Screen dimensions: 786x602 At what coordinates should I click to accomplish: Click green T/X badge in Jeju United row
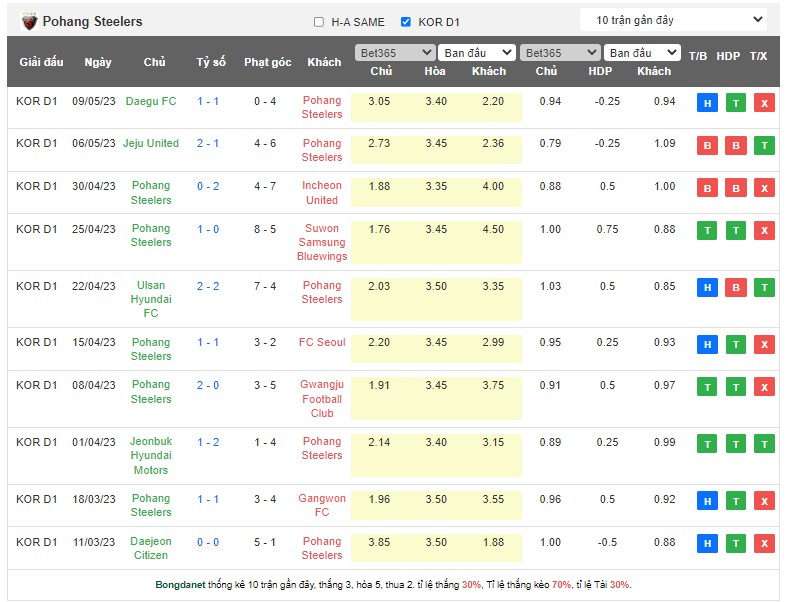click(x=764, y=146)
